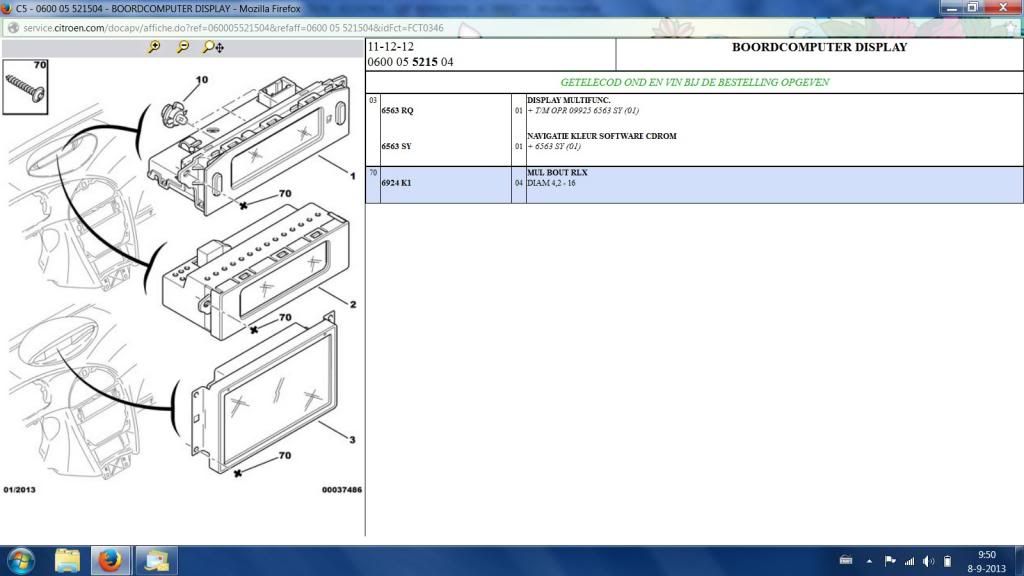1024x576 pixels.
Task: Click the Show desktop strip
Action: coord(1019,561)
